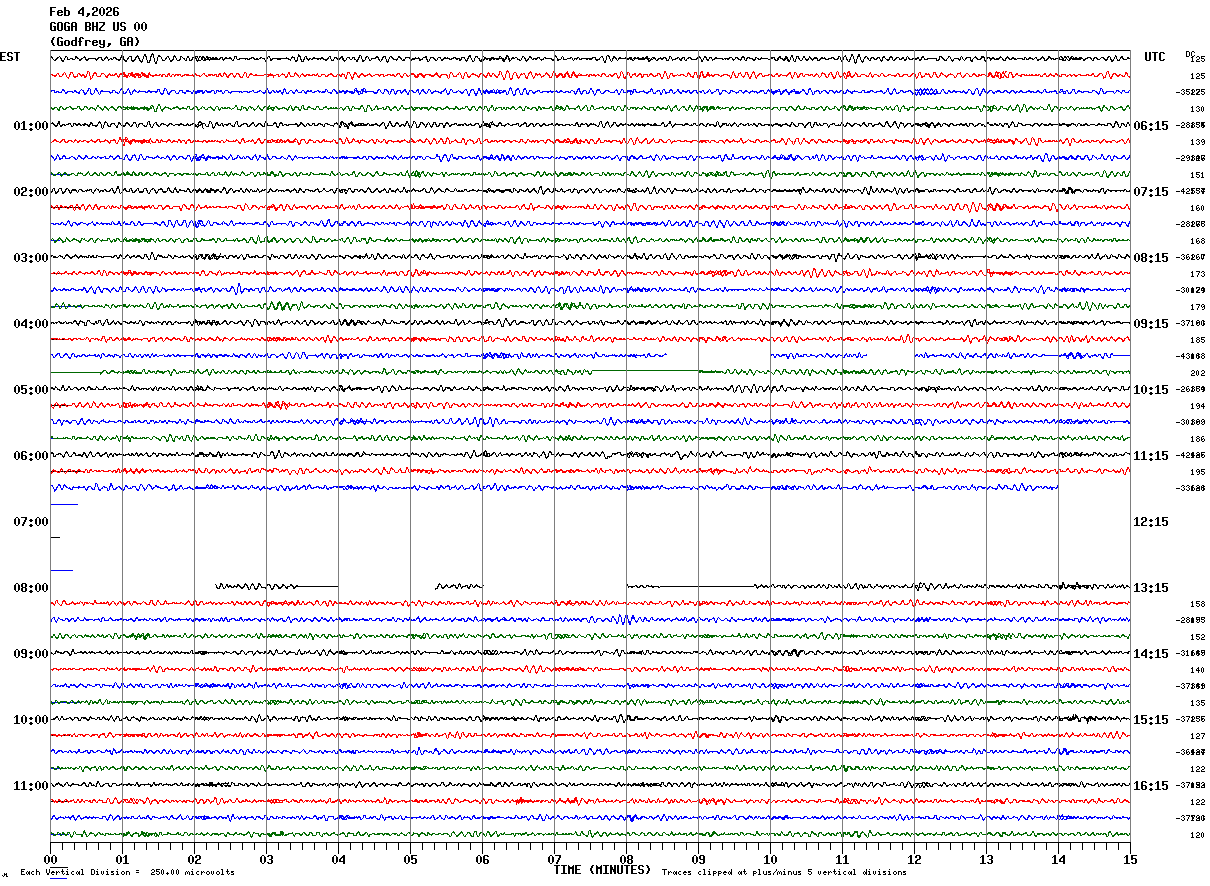The image size is (1210, 886).
Task: Click the DC value 168 in right column
Action: pyautogui.click(x=1197, y=241)
